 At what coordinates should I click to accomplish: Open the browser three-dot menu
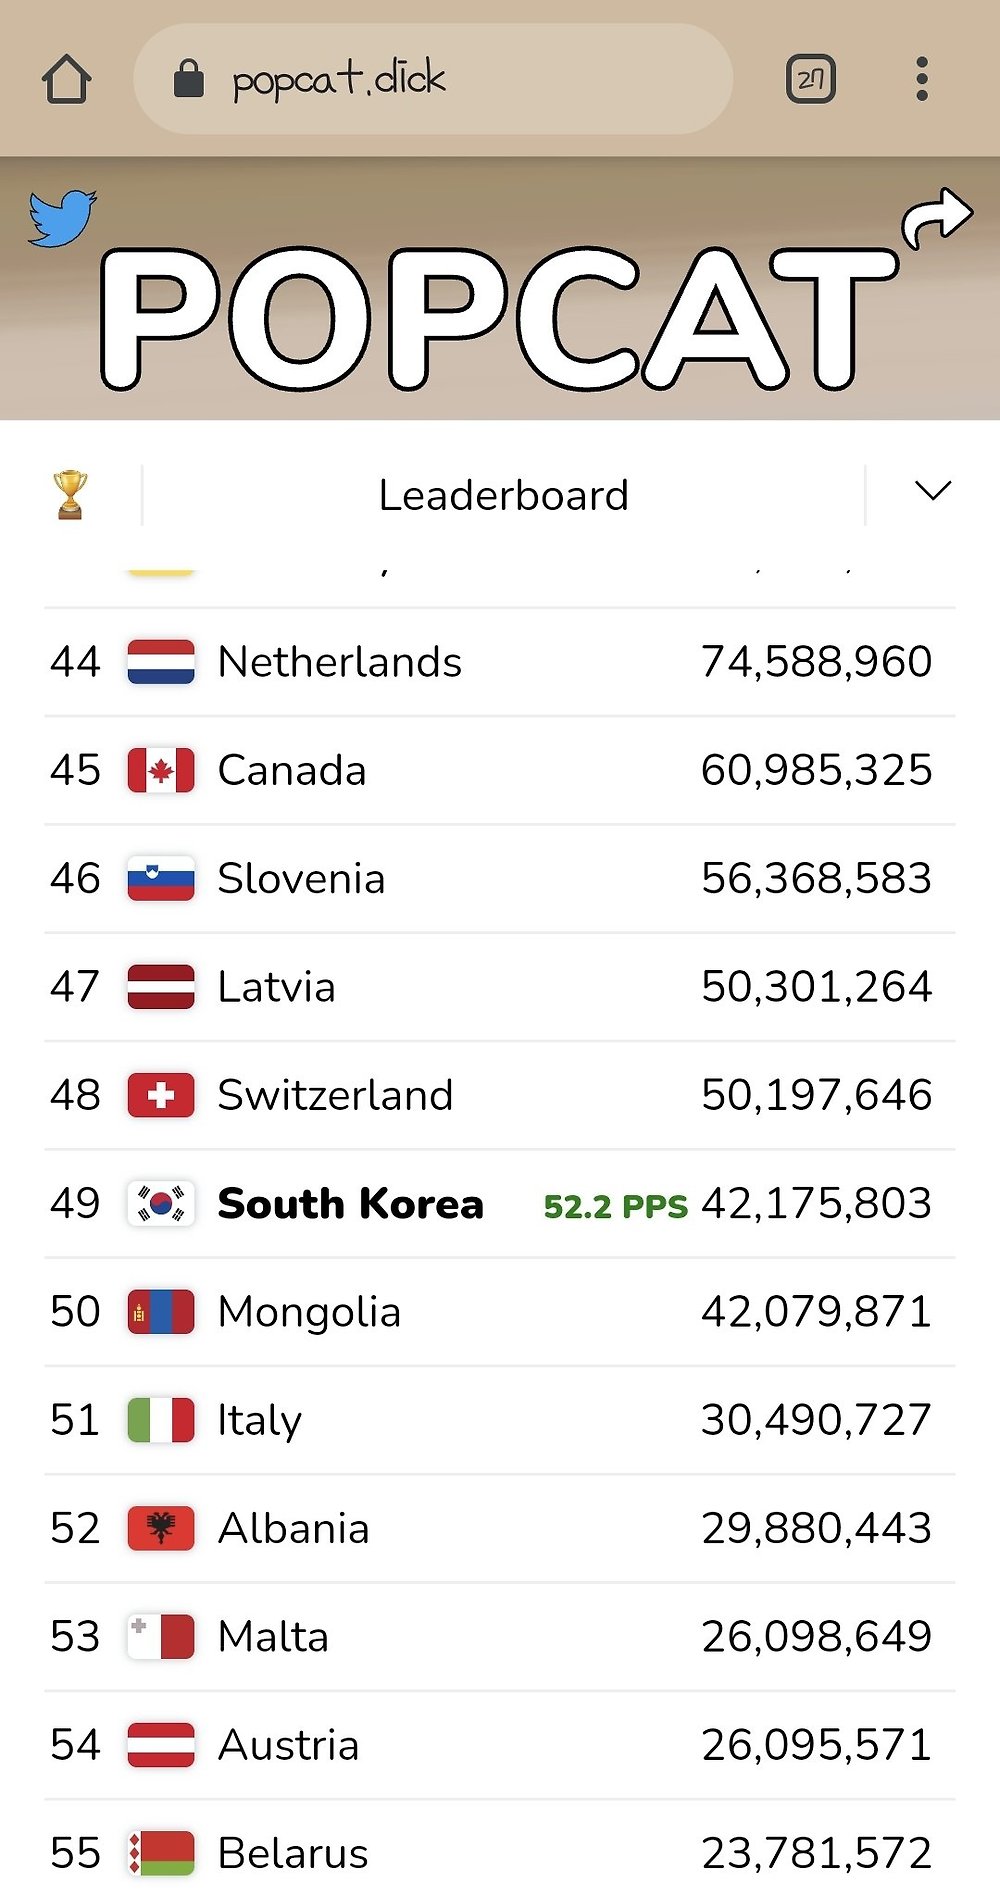point(922,79)
